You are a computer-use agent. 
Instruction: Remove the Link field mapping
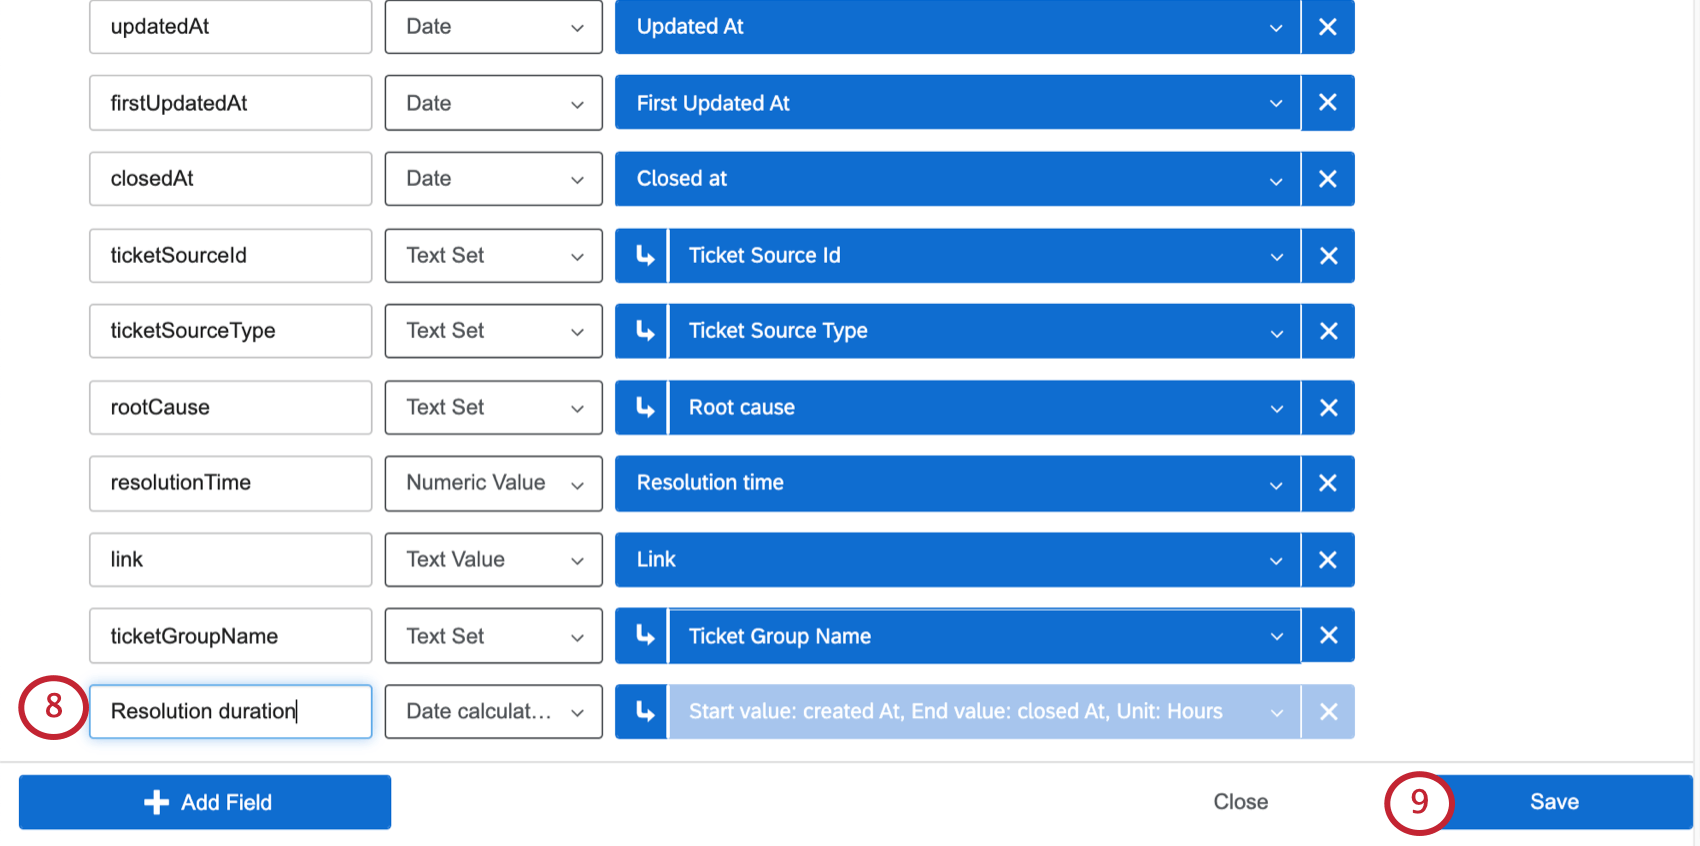tap(1327, 560)
